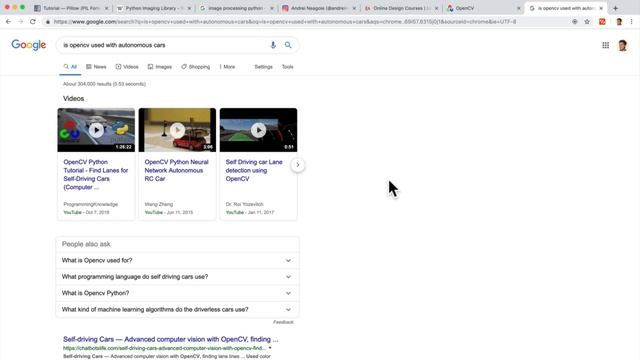
Task: Open 'Self-driving Cars — Advanced computer vision' result
Action: pos(171,339)
